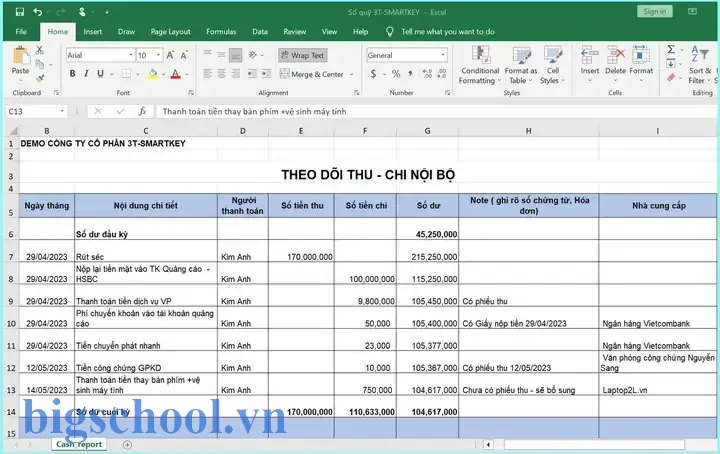Select the Format Painter brush
This screenshot has width=720, height=454.
[39, 78]
